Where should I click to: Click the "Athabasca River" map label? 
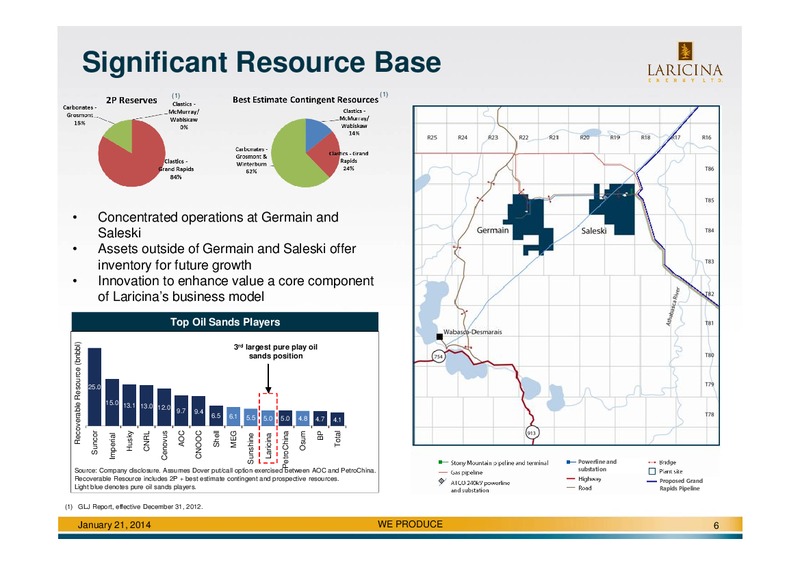(673, 306)
